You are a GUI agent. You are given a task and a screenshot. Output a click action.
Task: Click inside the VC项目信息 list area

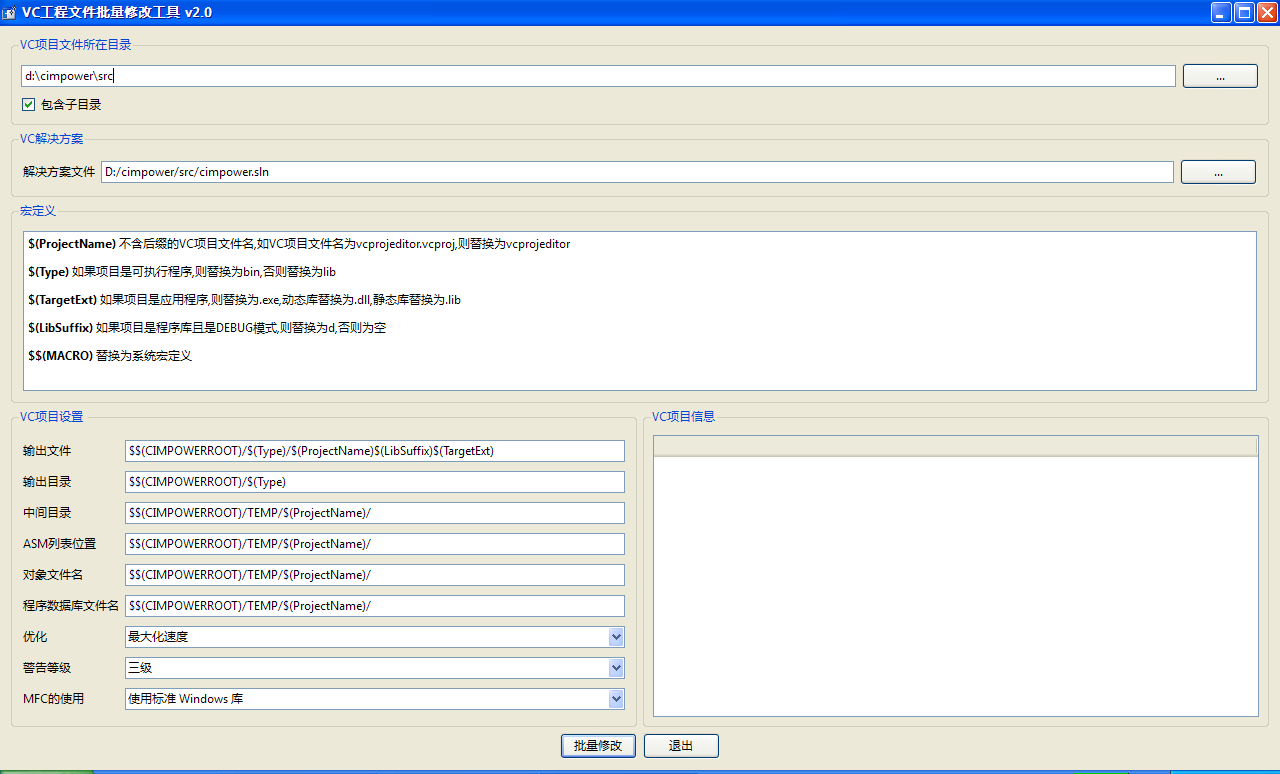point(956,586)
